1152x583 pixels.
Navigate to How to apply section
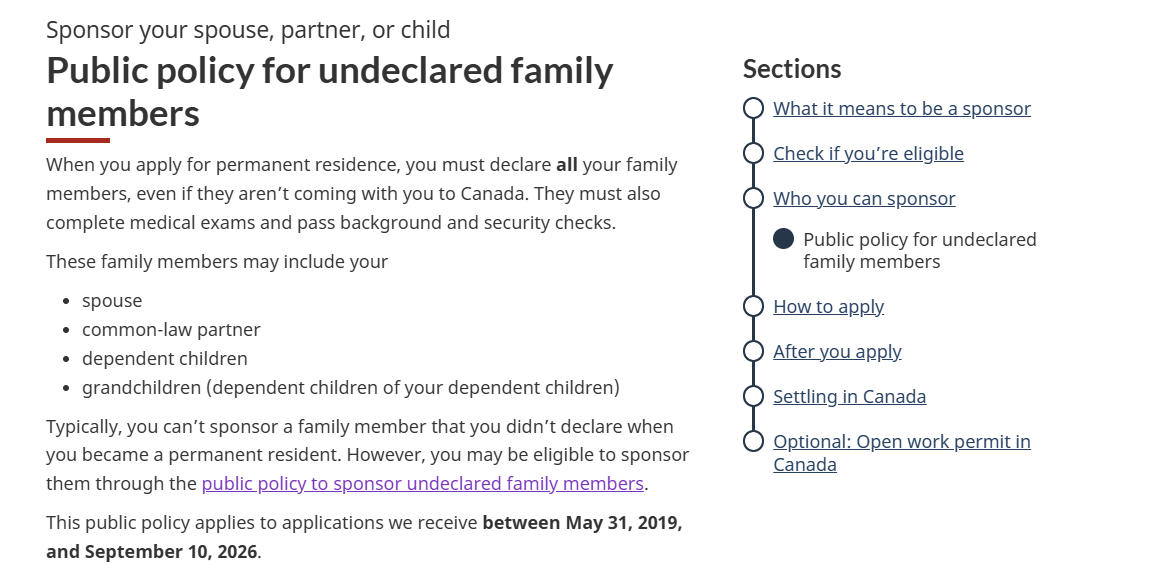pyautogui.click(x=829, y=307)
